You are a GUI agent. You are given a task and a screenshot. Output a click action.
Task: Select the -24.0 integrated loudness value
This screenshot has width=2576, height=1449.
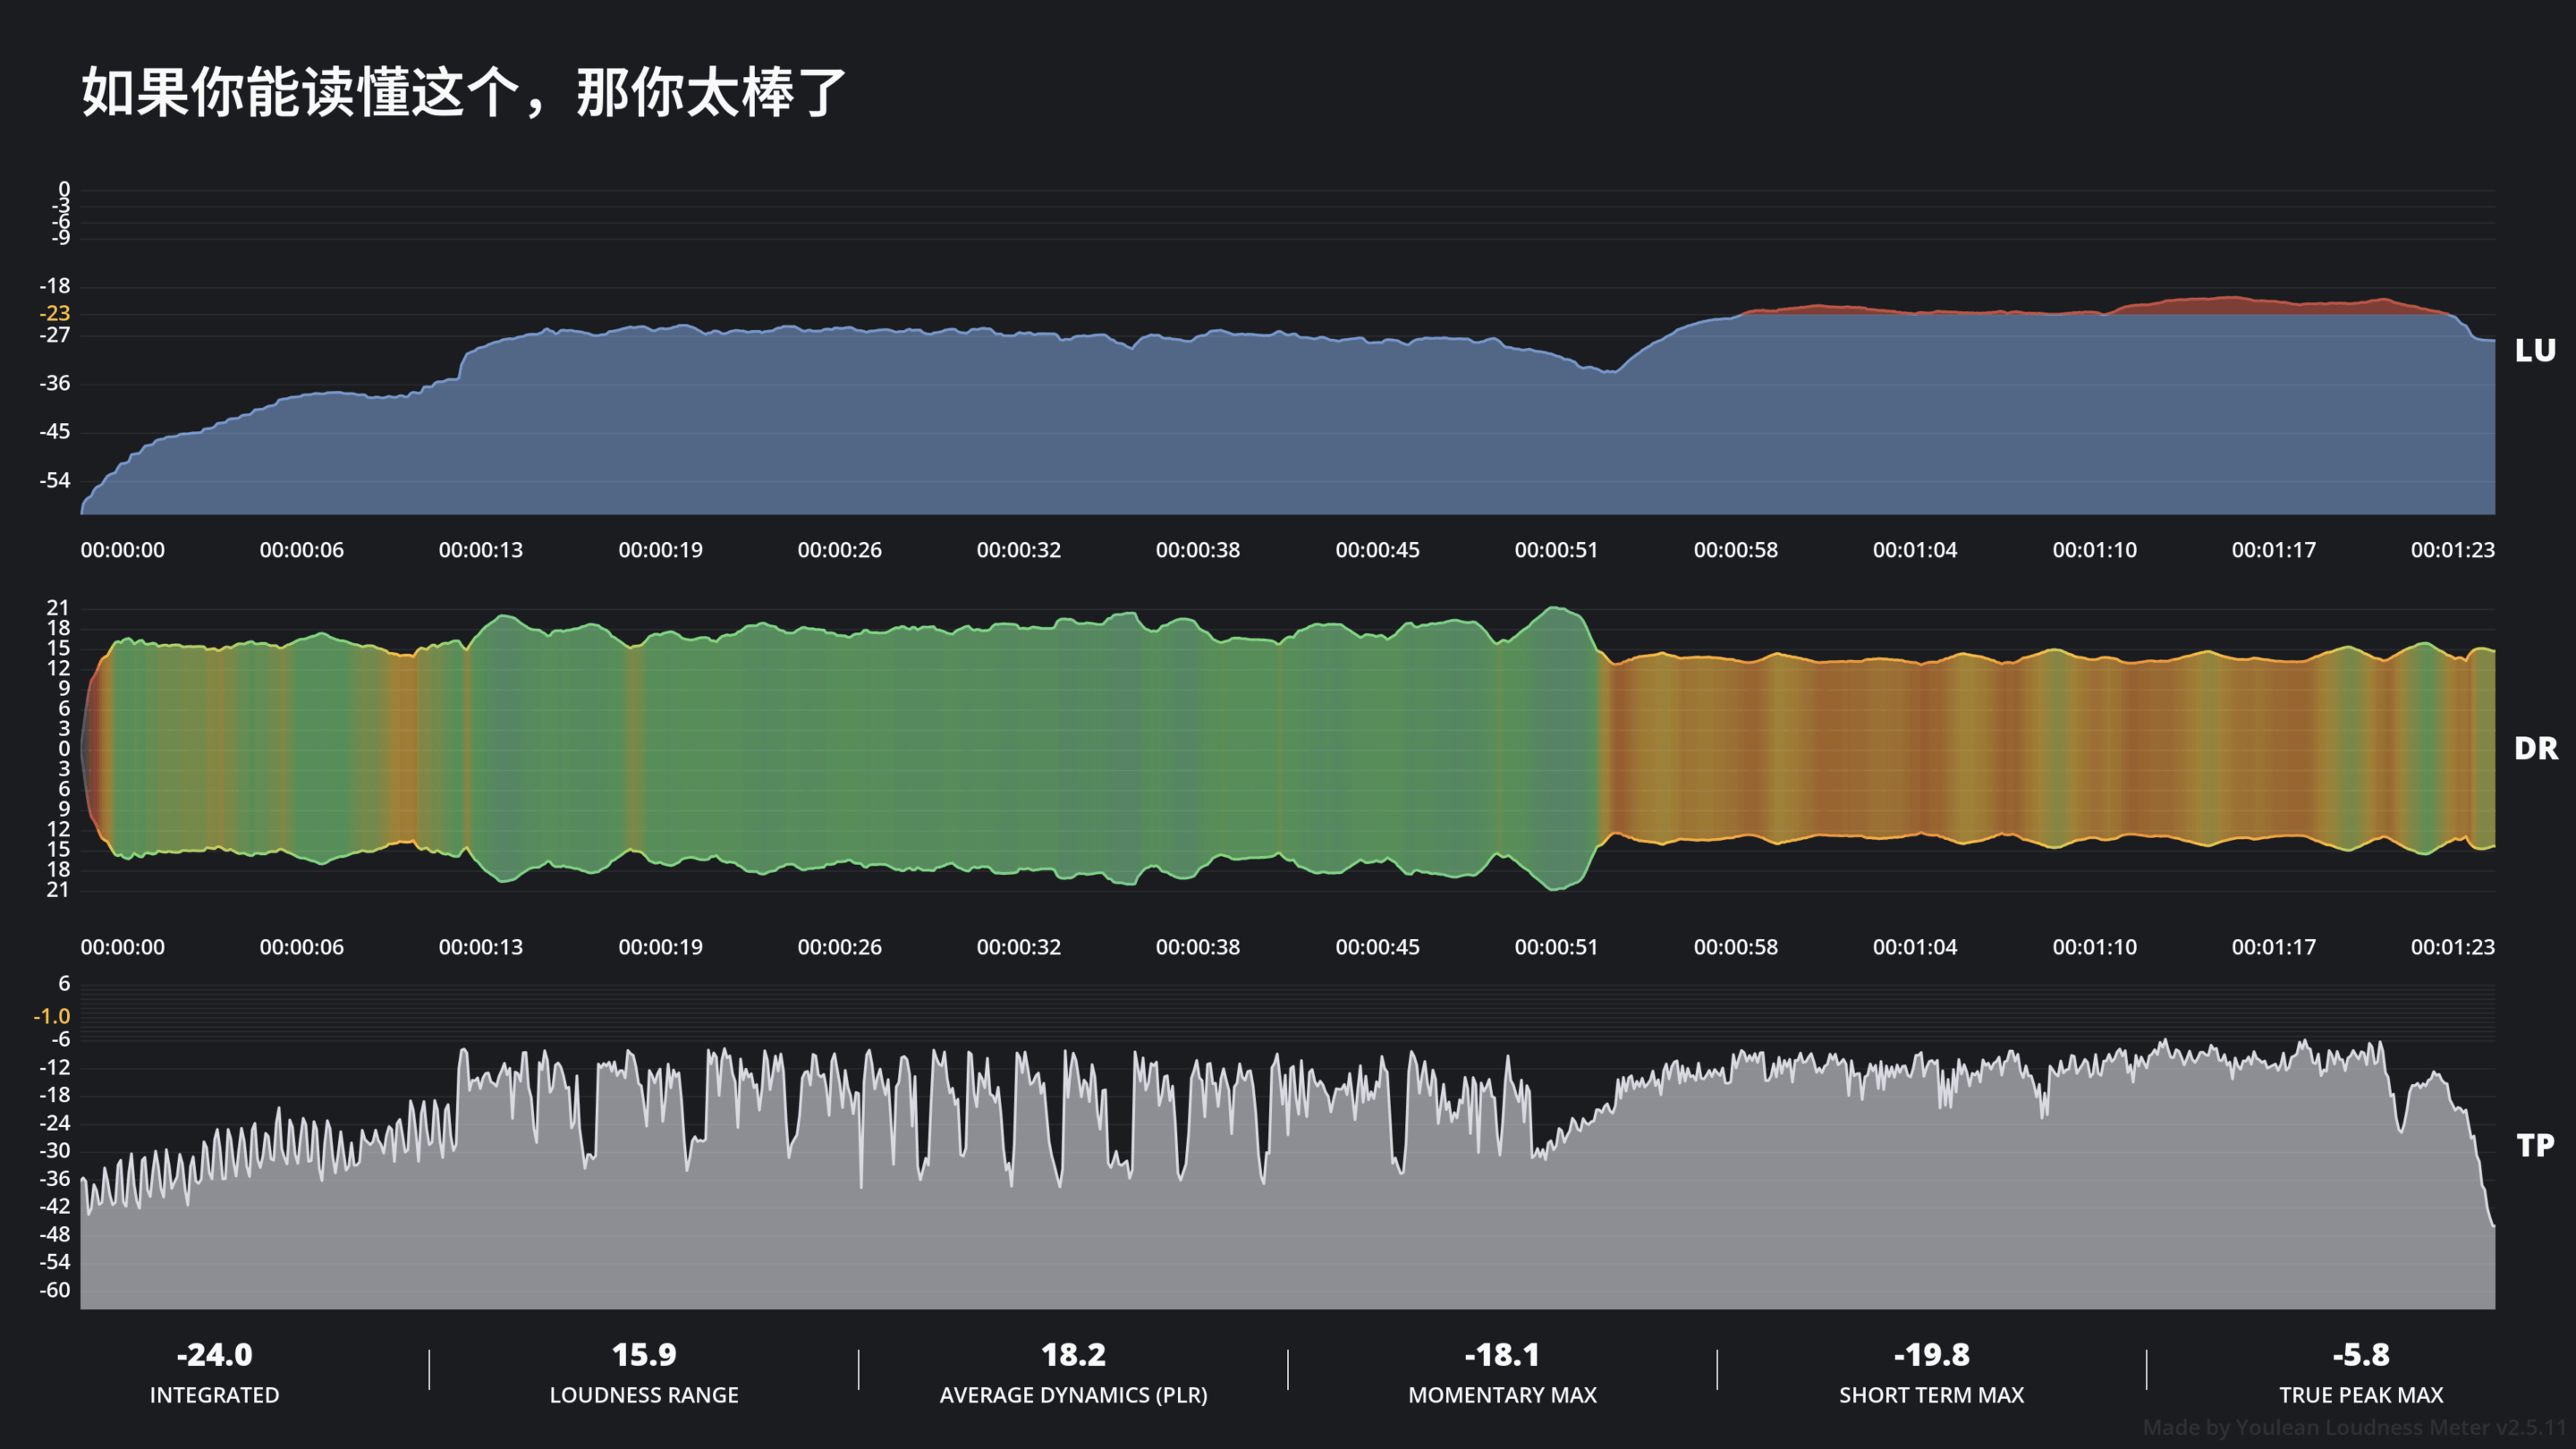pos(214,1355)
